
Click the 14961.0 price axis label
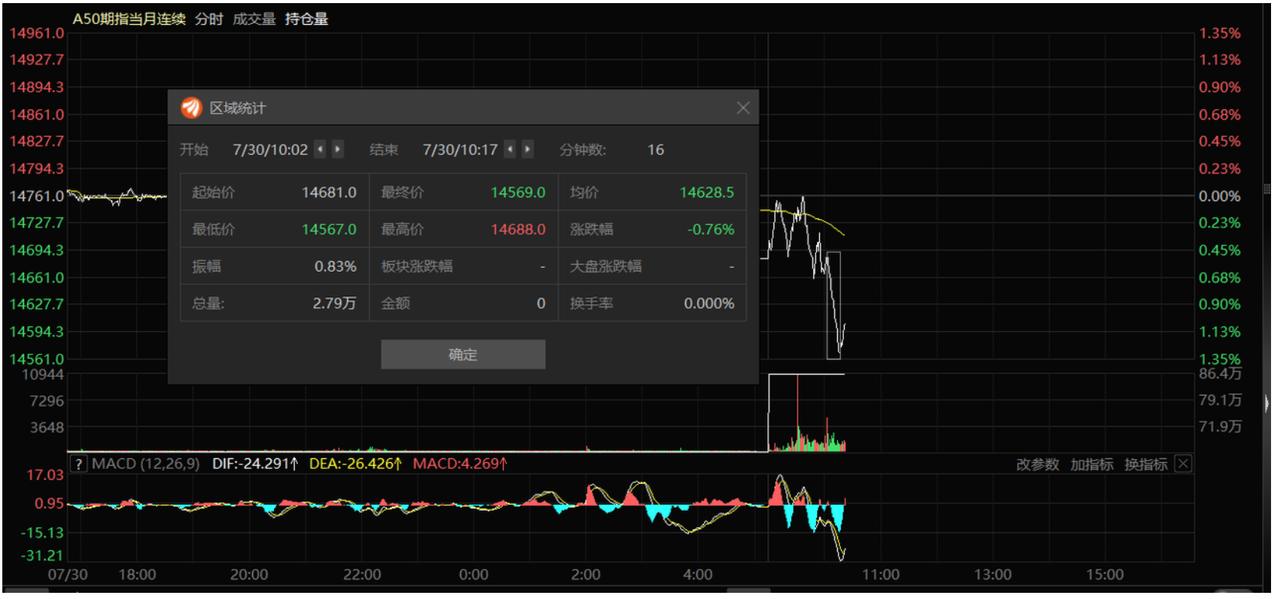(x=37, y=33)
